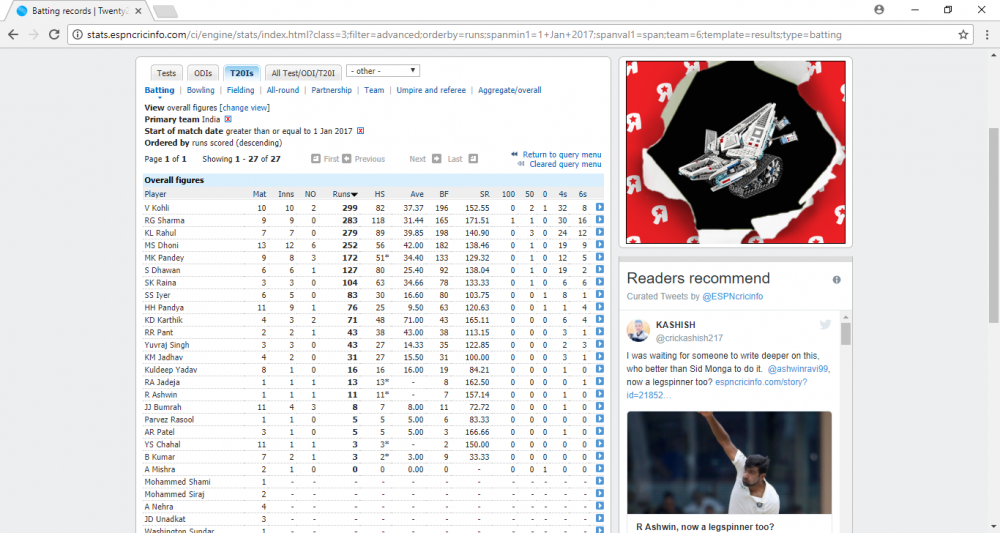The width and height of the screenshot is (1000, 533).
Task: Open Chrome profile account icon
Action: (879, 10)
